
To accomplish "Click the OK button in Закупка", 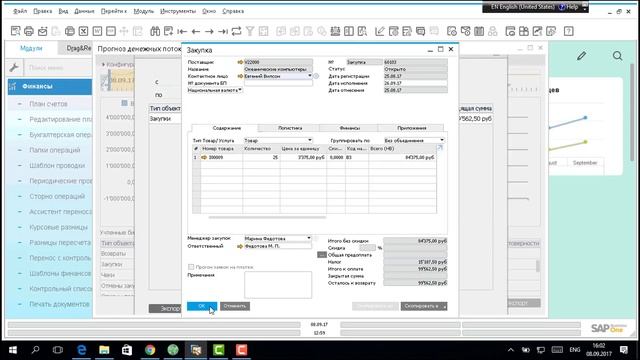I will coord(202,306).
